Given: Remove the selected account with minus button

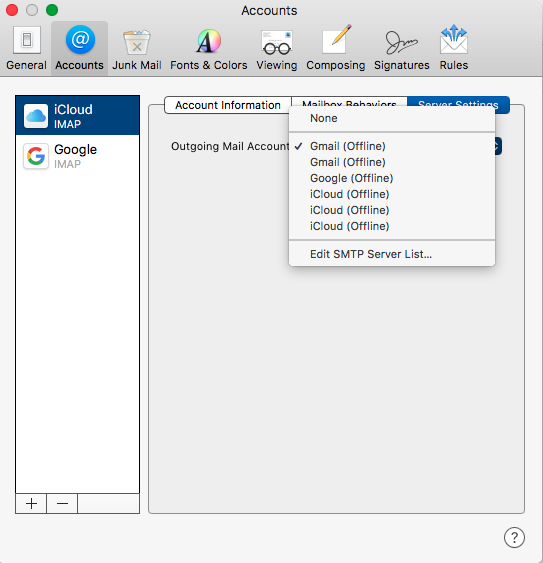Looking at the screenshot, I should coord(62,503).
